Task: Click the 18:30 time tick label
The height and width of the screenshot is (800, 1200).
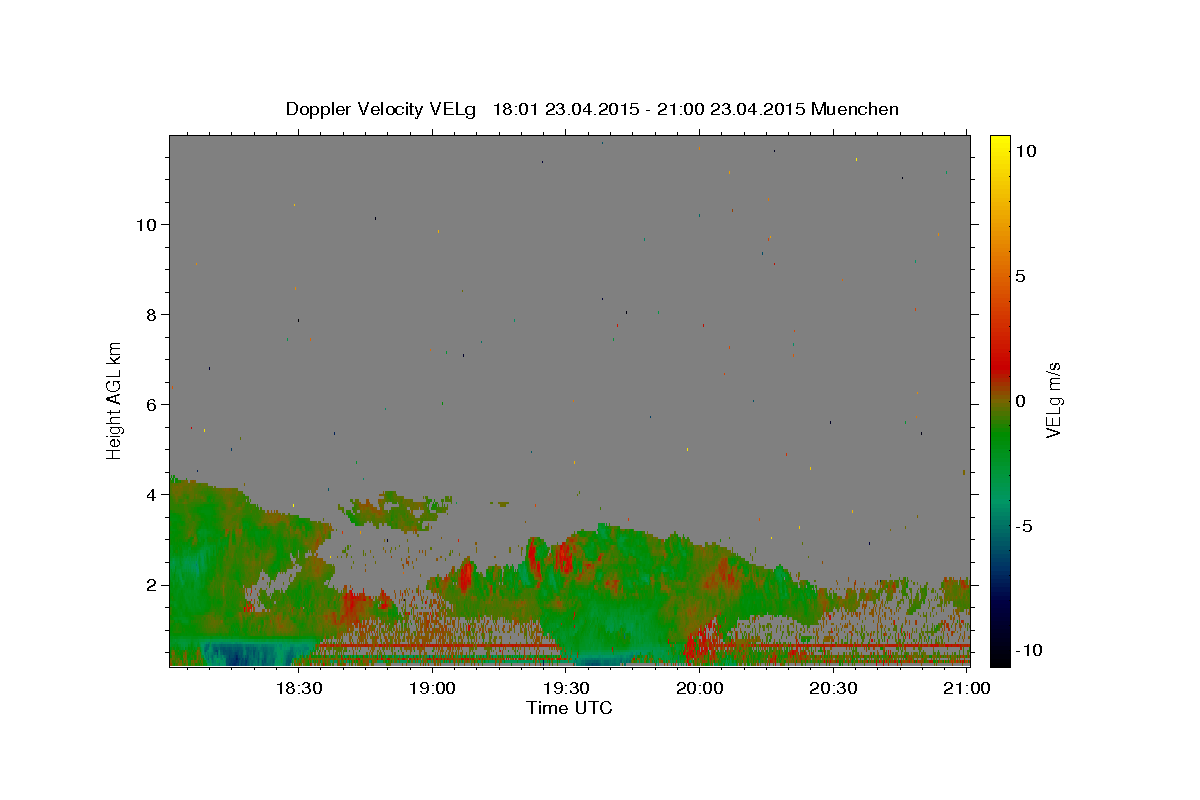Action: coord(298,688)
